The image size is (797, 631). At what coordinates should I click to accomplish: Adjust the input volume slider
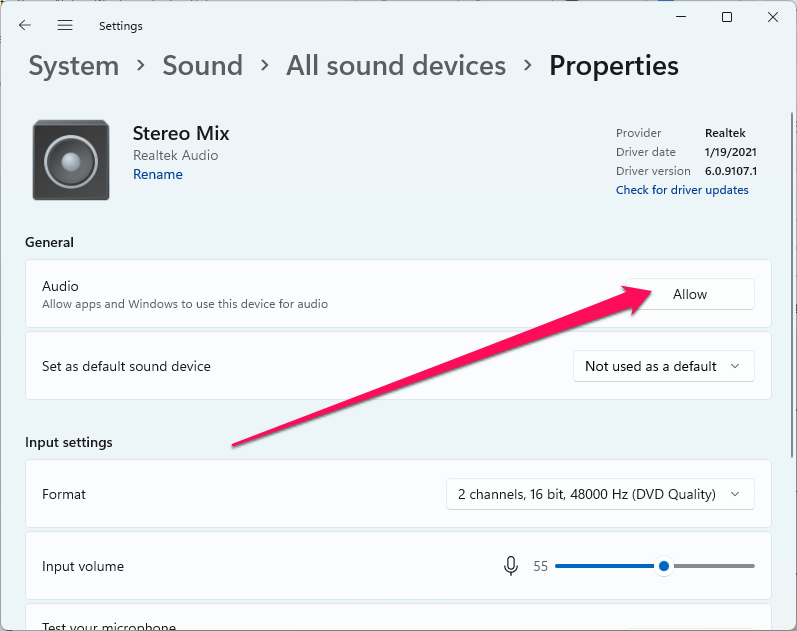pyautogui.click(x=655, y=566)
